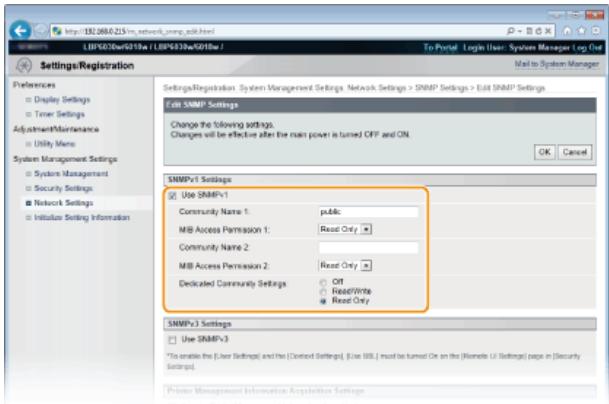Toggle the Use SNMPv1 checkbox
This screenshot has height=404, width=609.
point(172,195)
